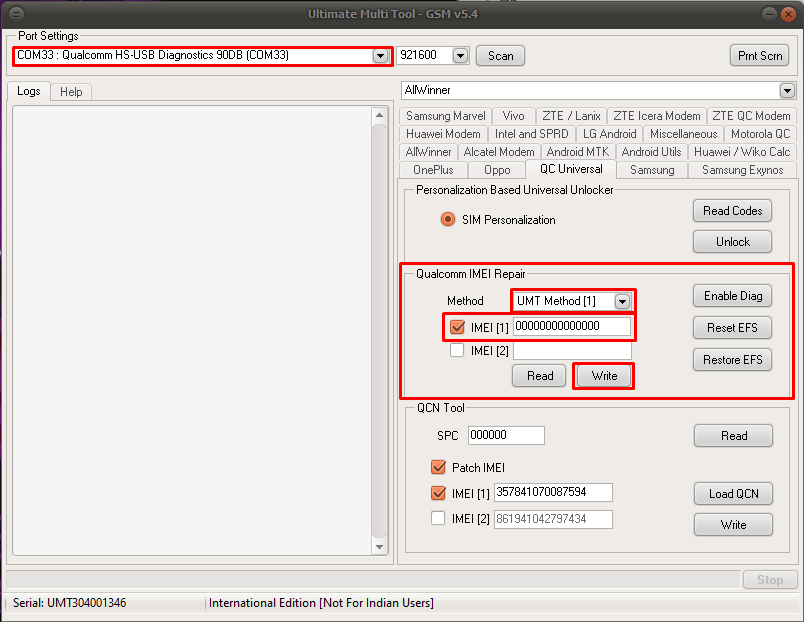The height and width of the screenshot is (622, 804).
Task: Switch to the Samsung Exynos tab
Action: point(742,170)
